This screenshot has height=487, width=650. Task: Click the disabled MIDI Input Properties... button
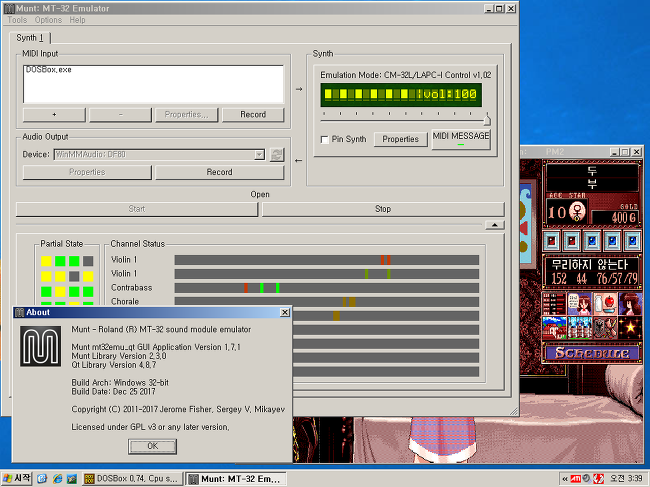187,115
